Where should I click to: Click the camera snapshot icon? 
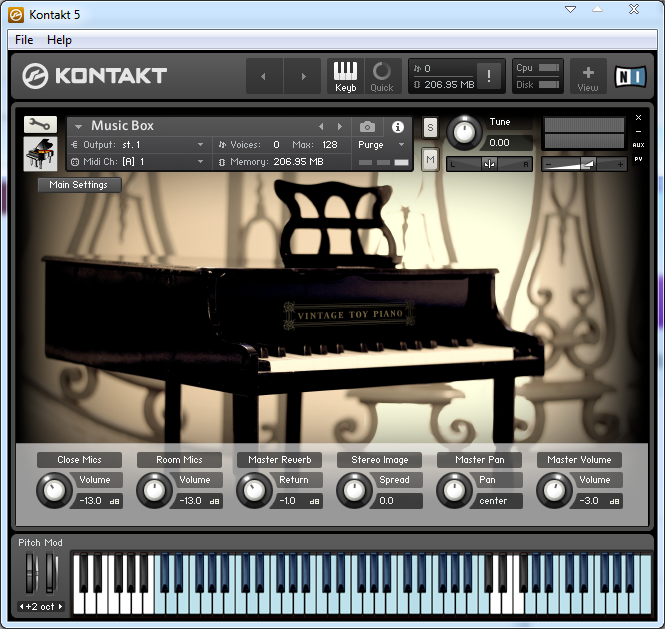pos(368,127)
